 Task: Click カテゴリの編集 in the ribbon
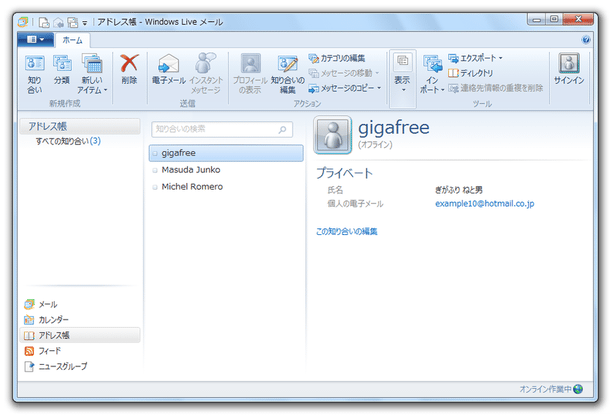(x=337, y=58)
